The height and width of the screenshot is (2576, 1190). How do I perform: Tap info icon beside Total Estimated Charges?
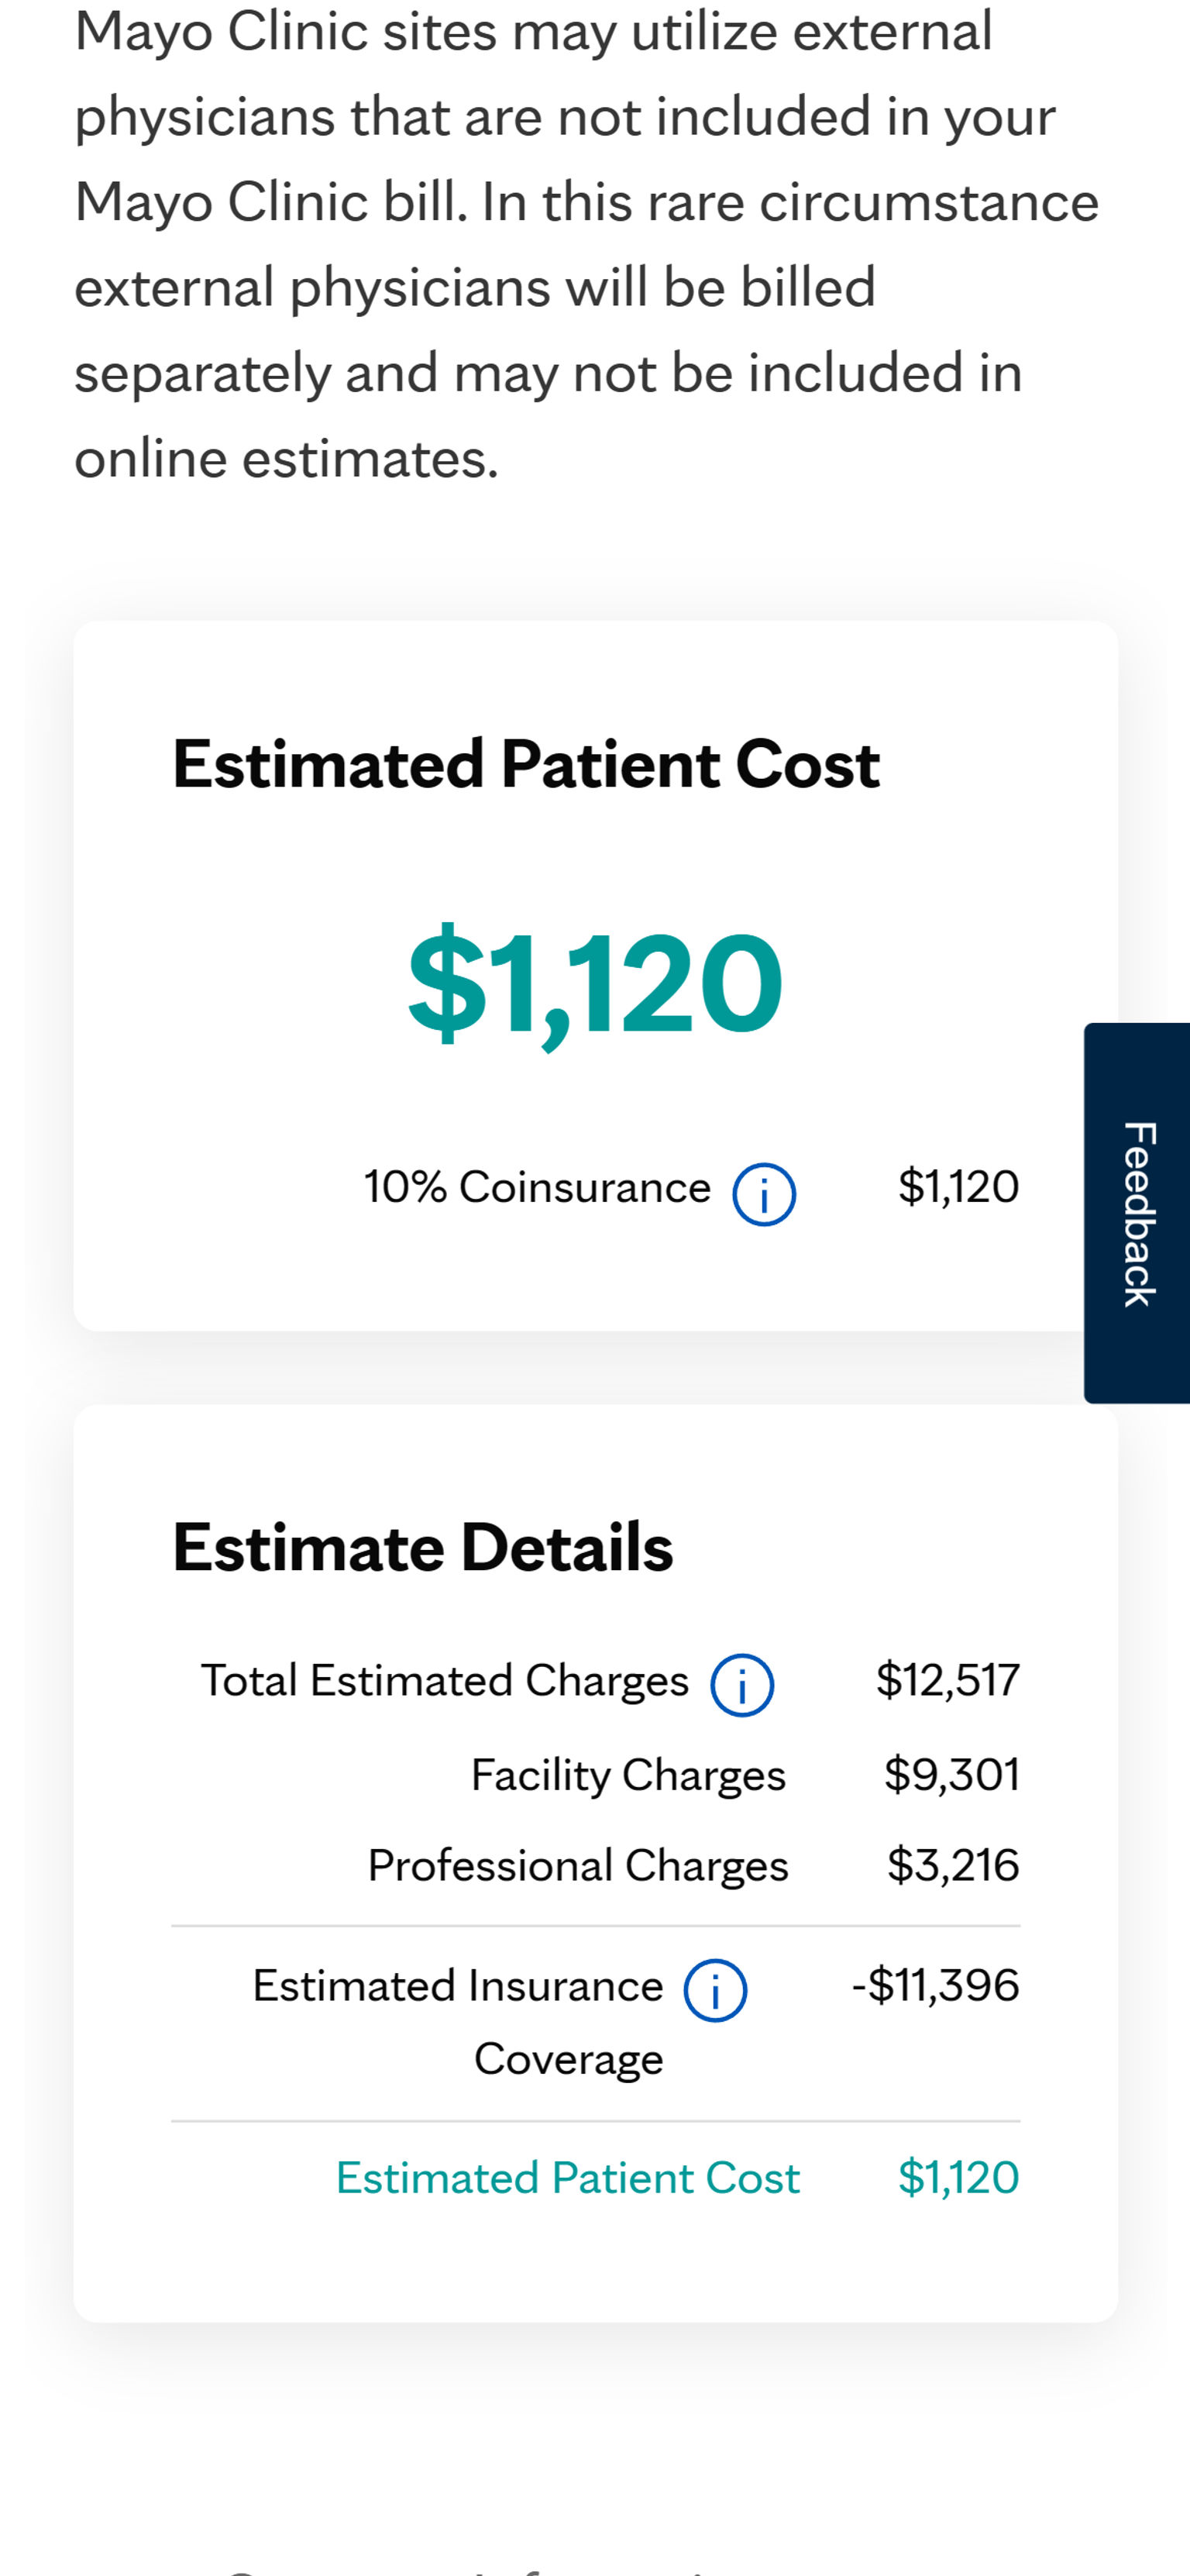(x=741, y=1685)
